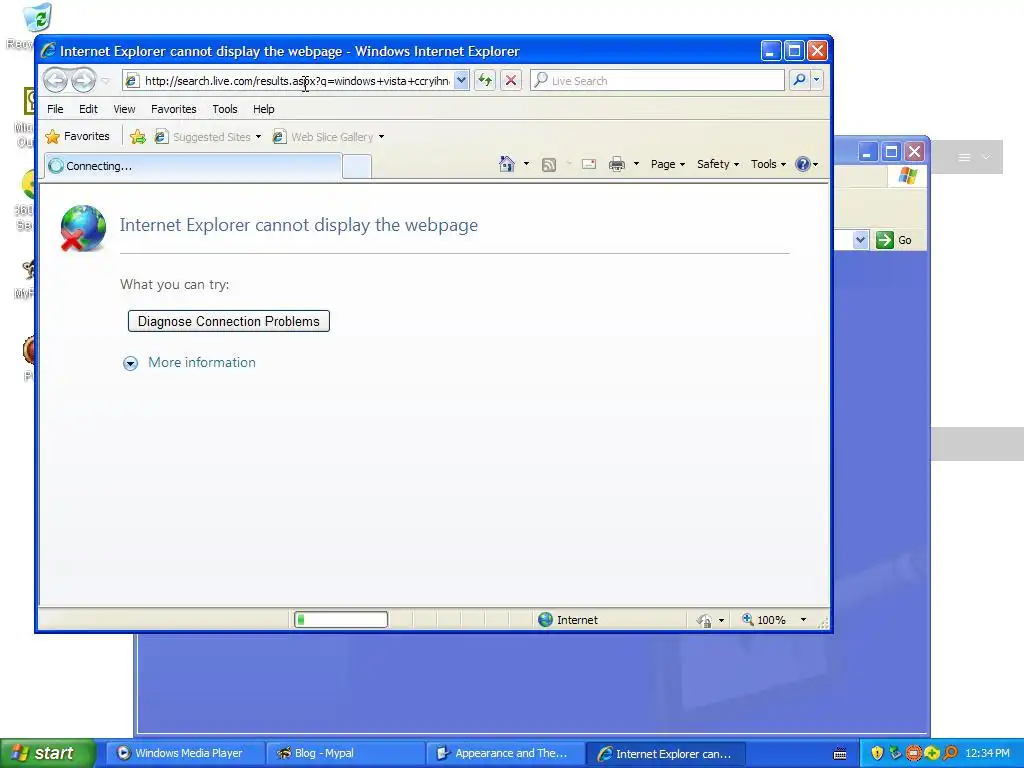
Task: Click the orange circular tray icon
Action: (914, 753)
